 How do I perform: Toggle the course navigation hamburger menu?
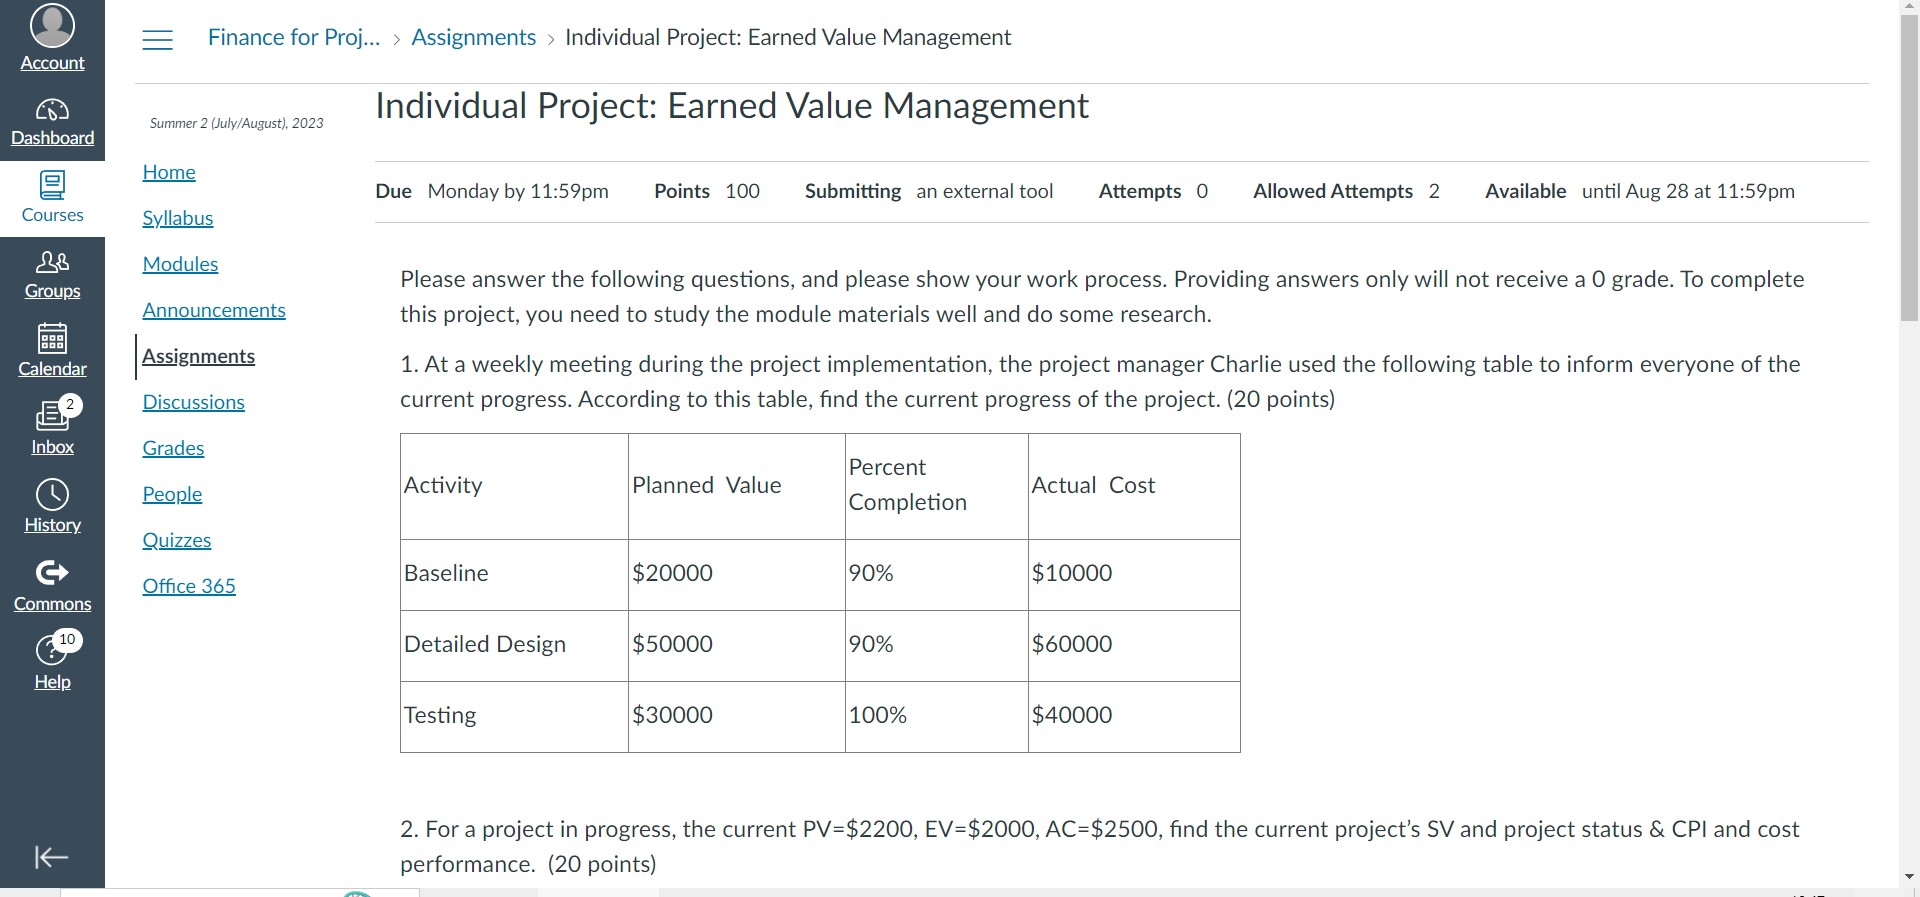(x=157, y=40)
